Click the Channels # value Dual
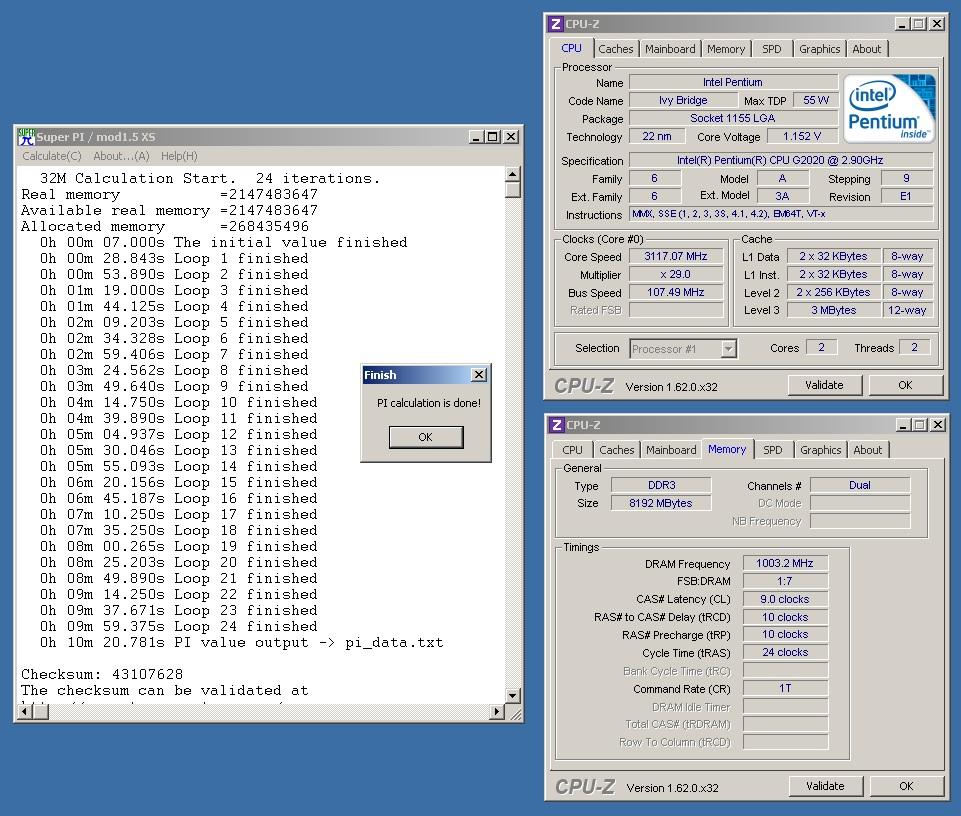961x816 pixels. [860, 486]
